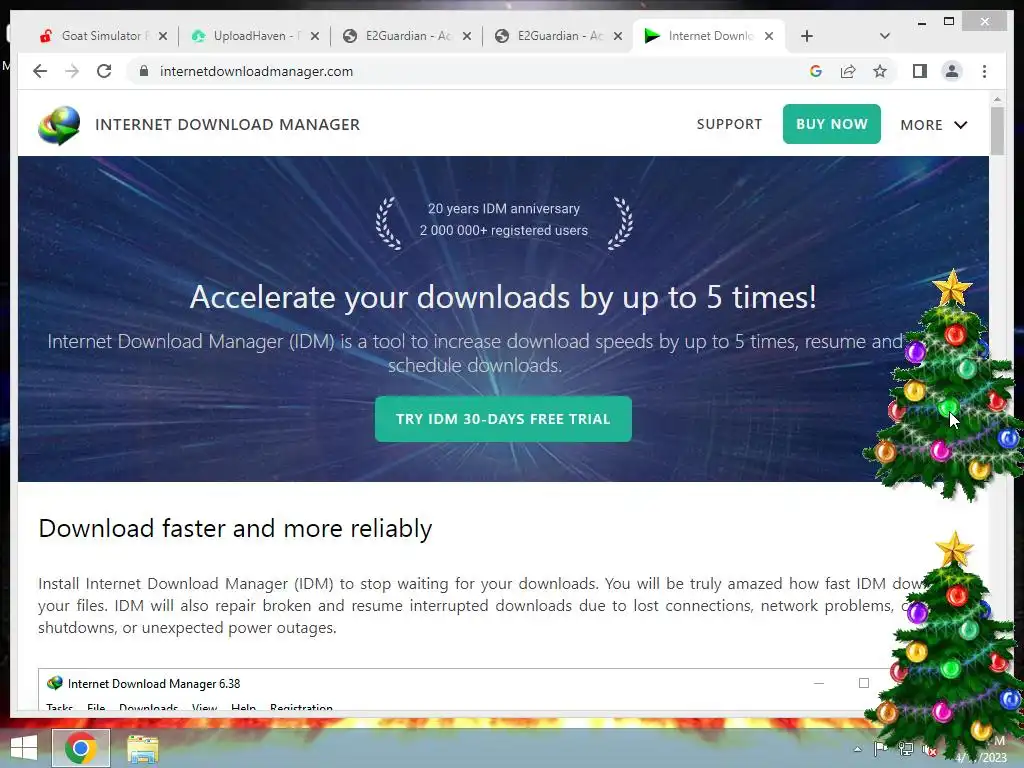Open the SUPPORT link
1024x768 pixels.
(729, 124)
